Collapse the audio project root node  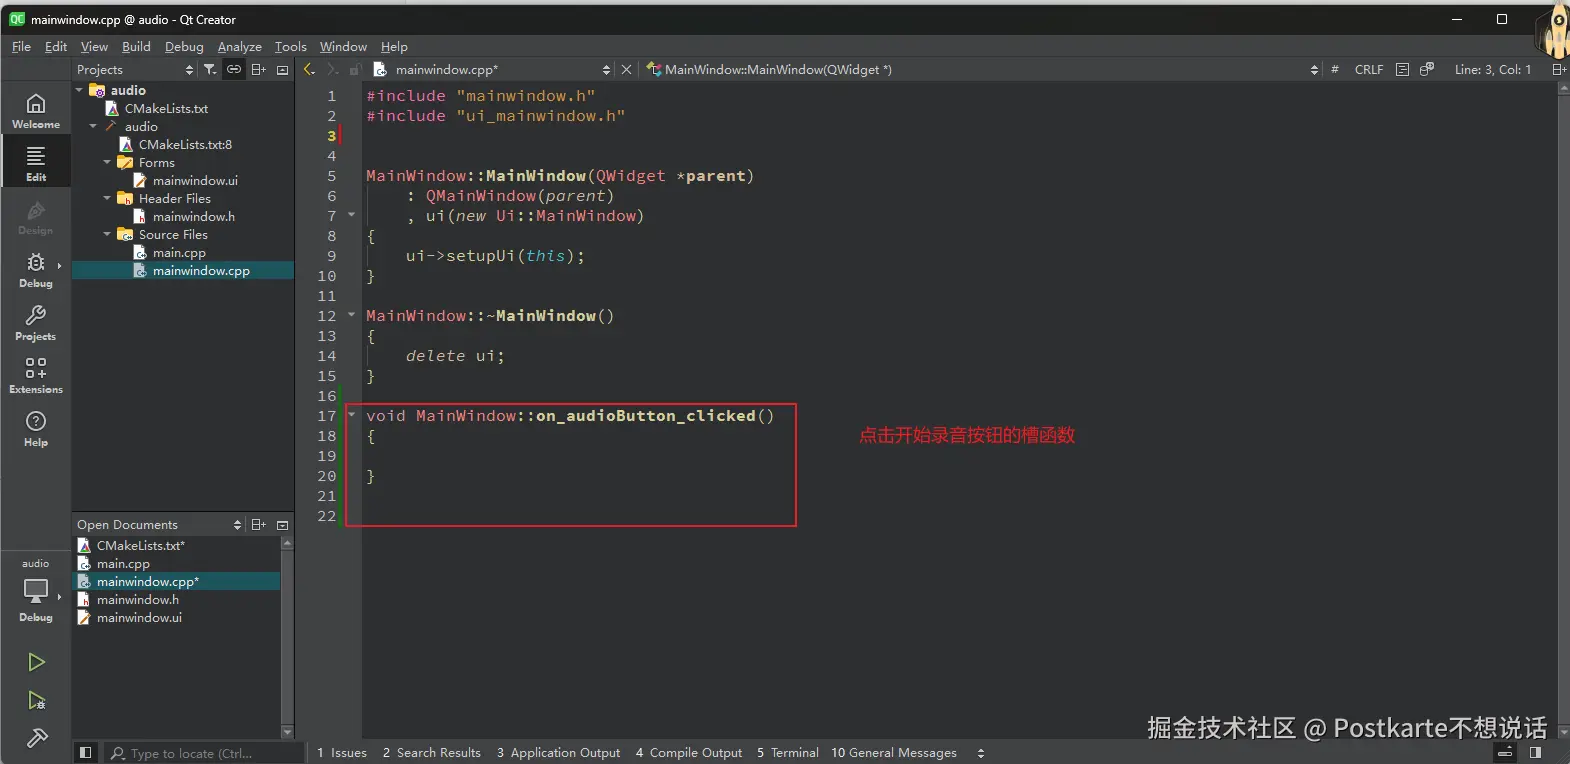(x=79, y=90)
